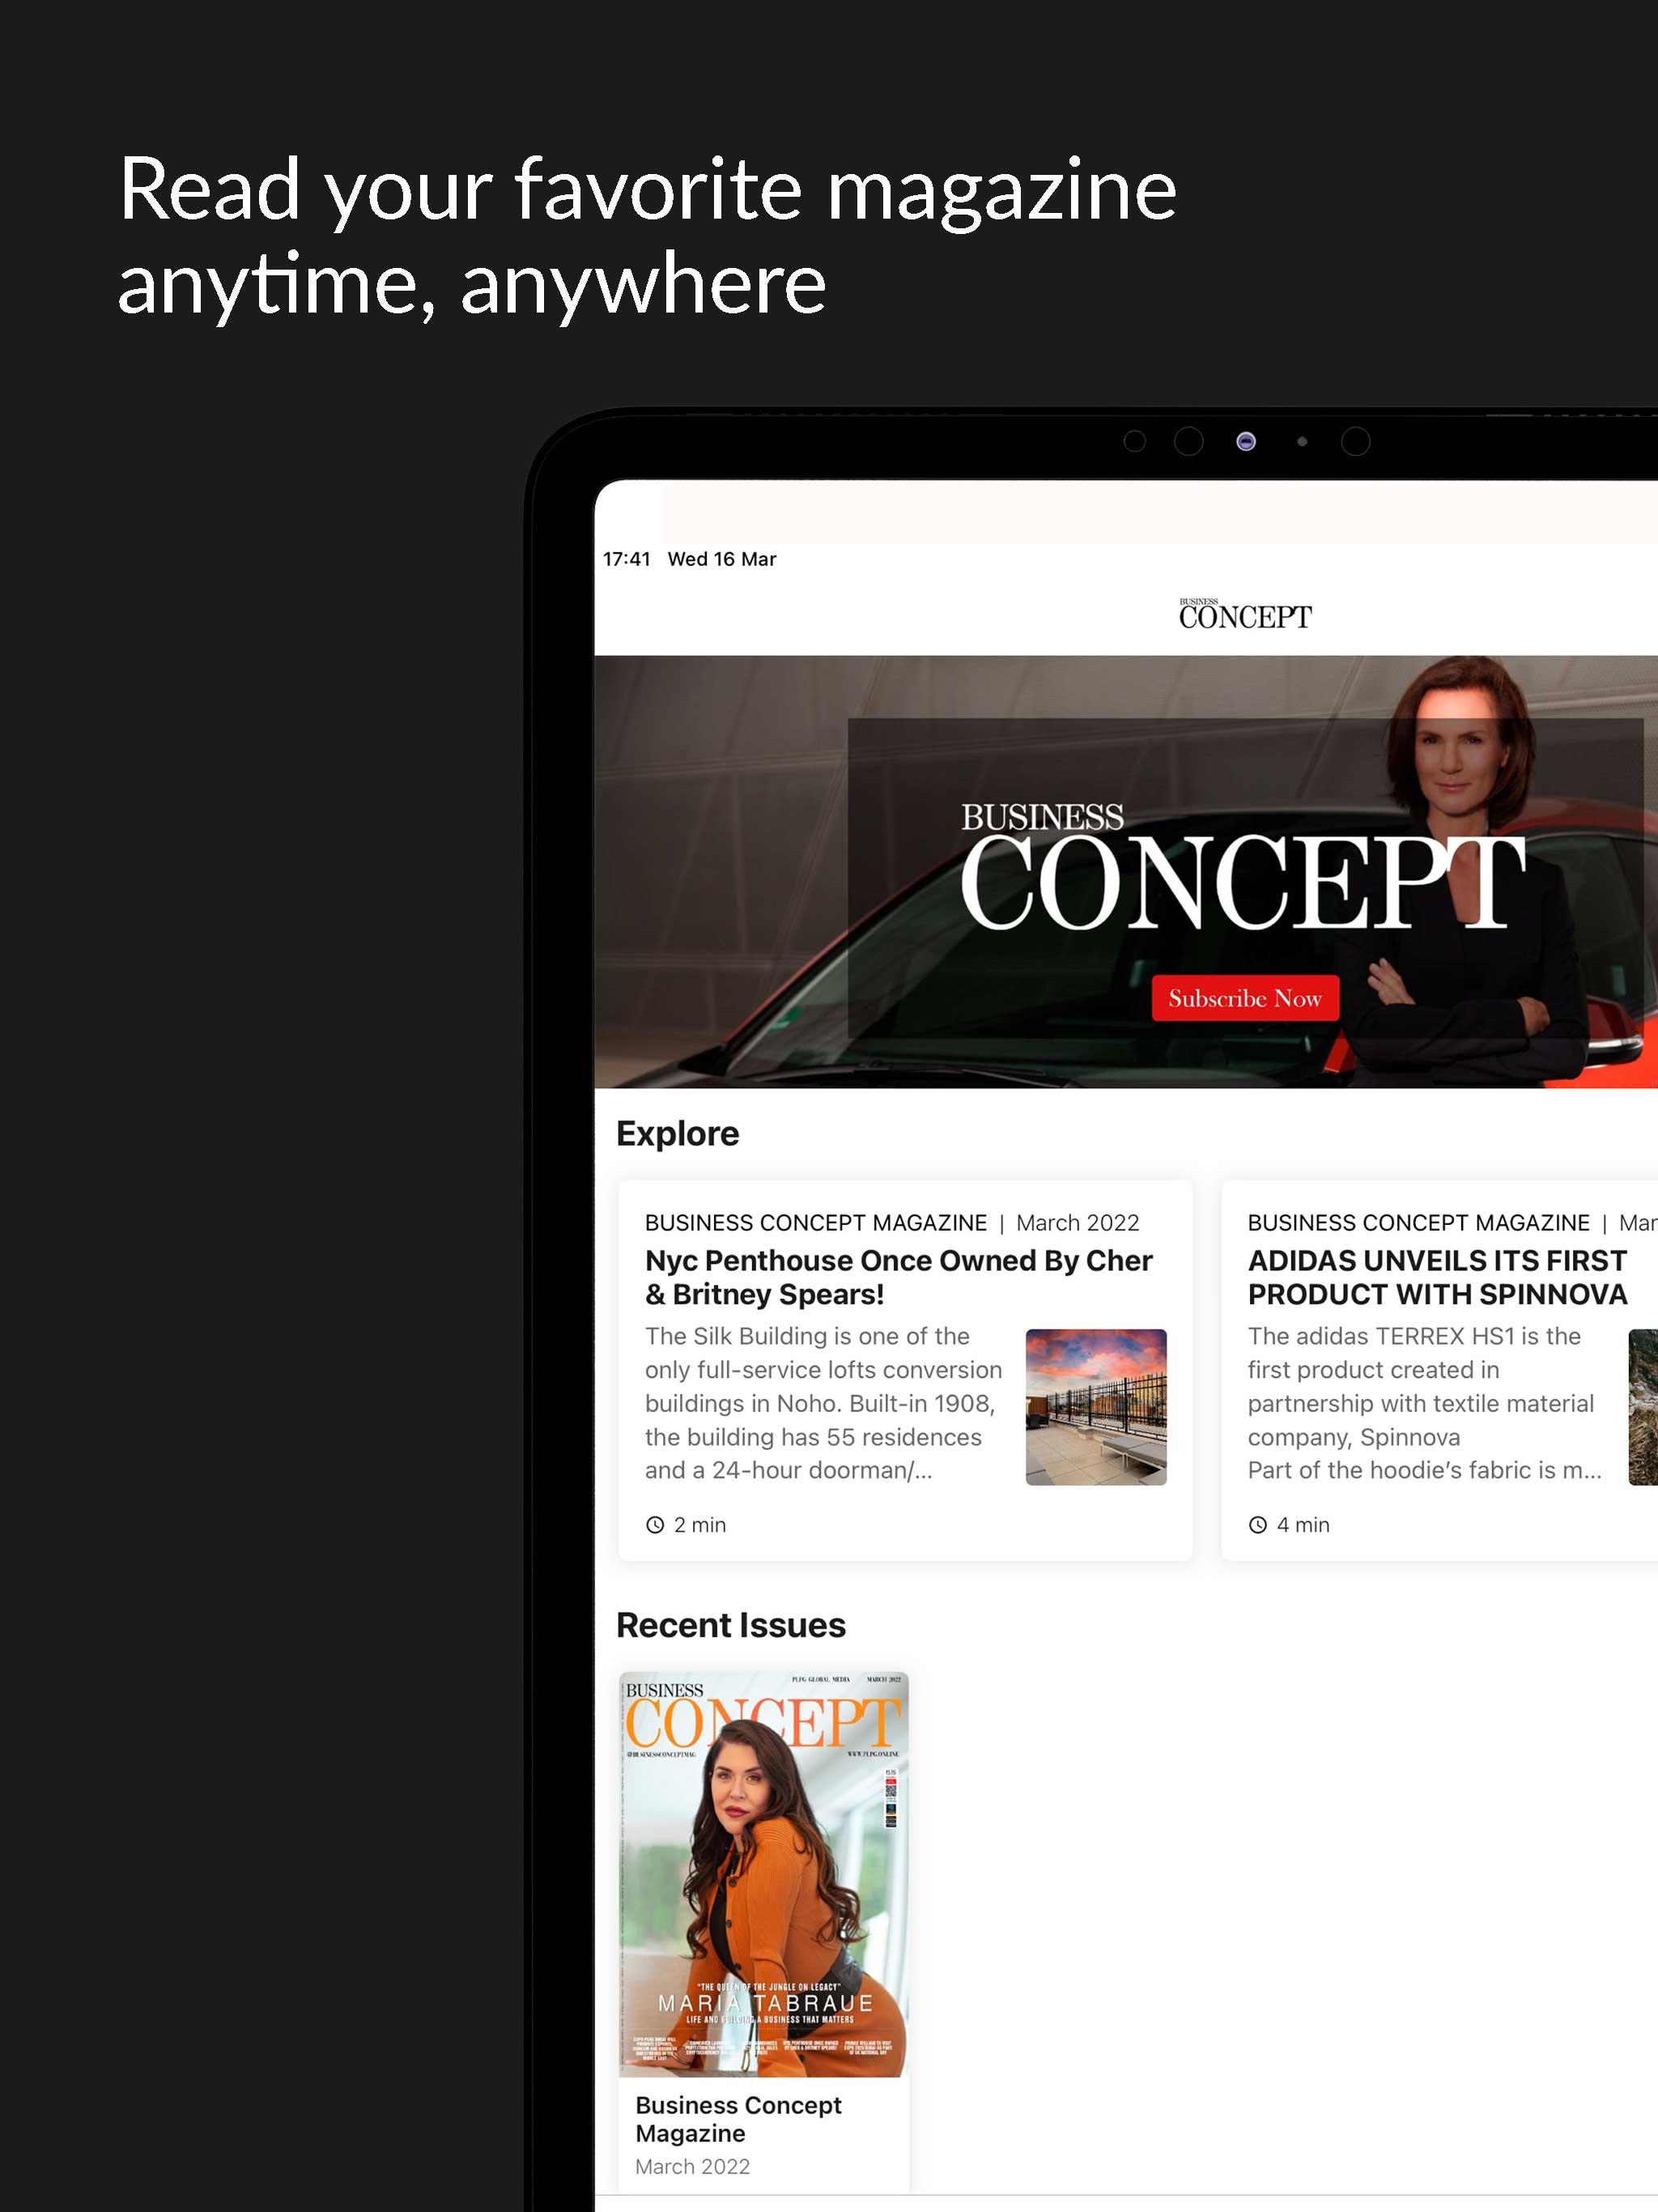Viewport: 1658px width, 2212px height.
Task: Open the March 2022 magazine cover
Action: (x=764, y=1874)
